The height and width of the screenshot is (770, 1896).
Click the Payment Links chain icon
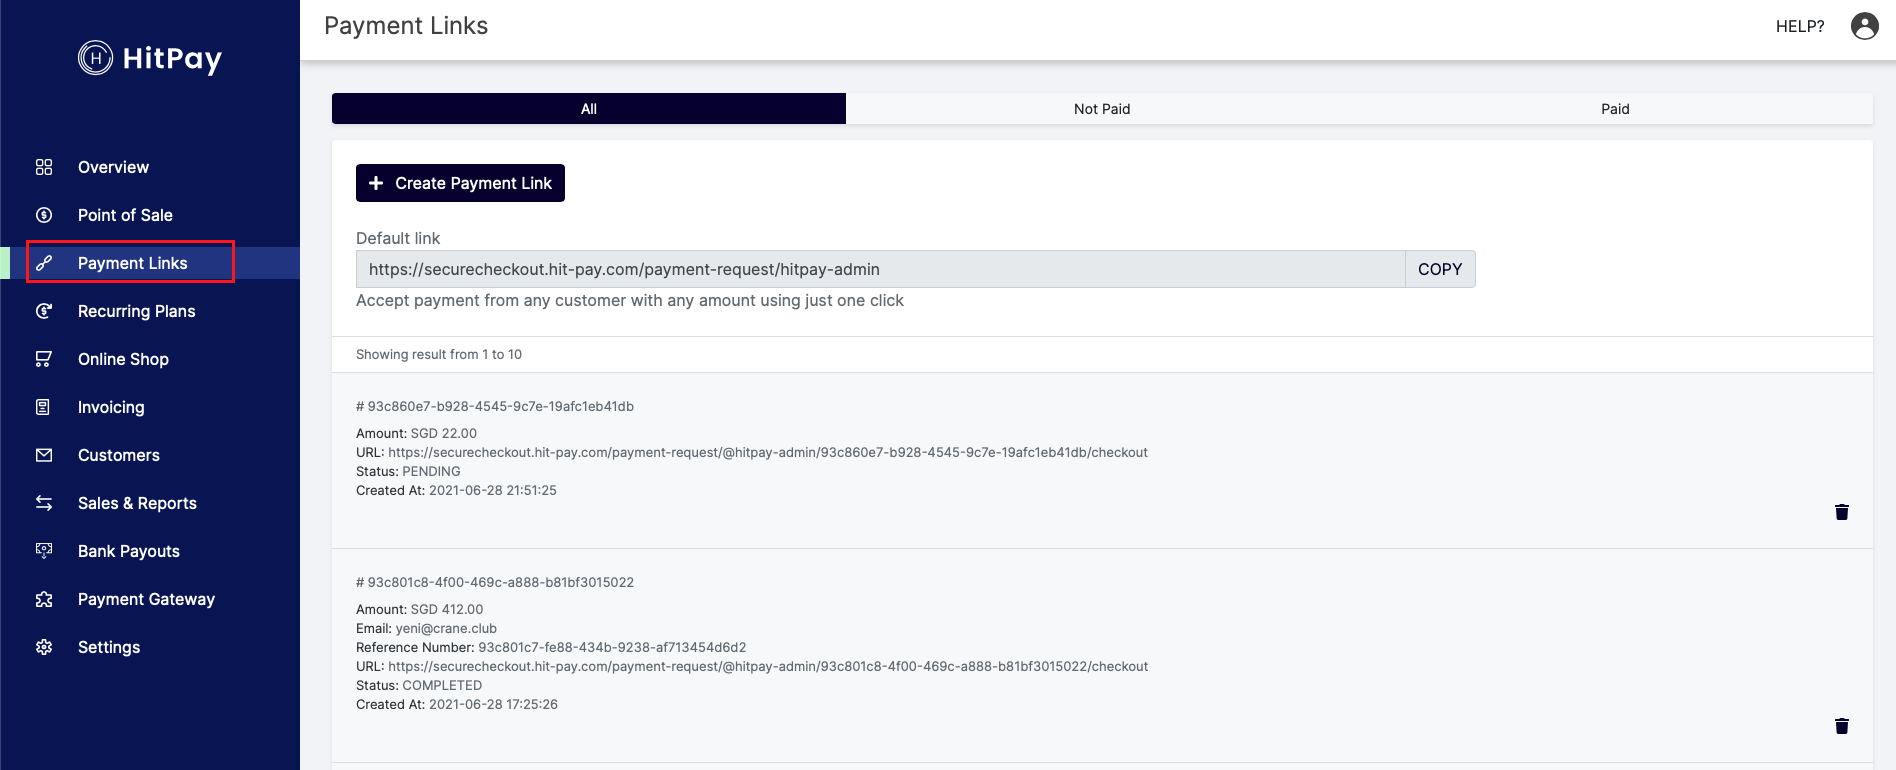tap(44, 263)
